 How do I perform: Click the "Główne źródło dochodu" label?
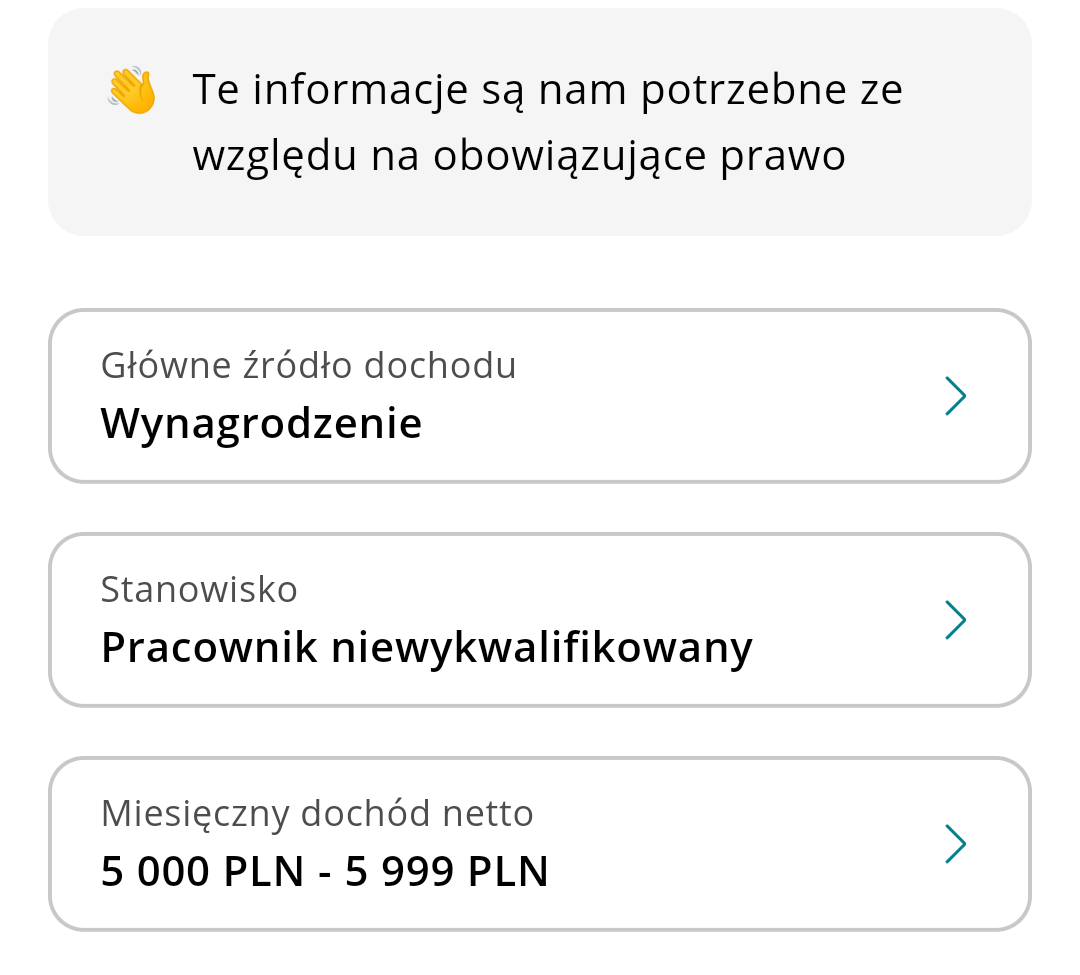click(x=308, y=366)
